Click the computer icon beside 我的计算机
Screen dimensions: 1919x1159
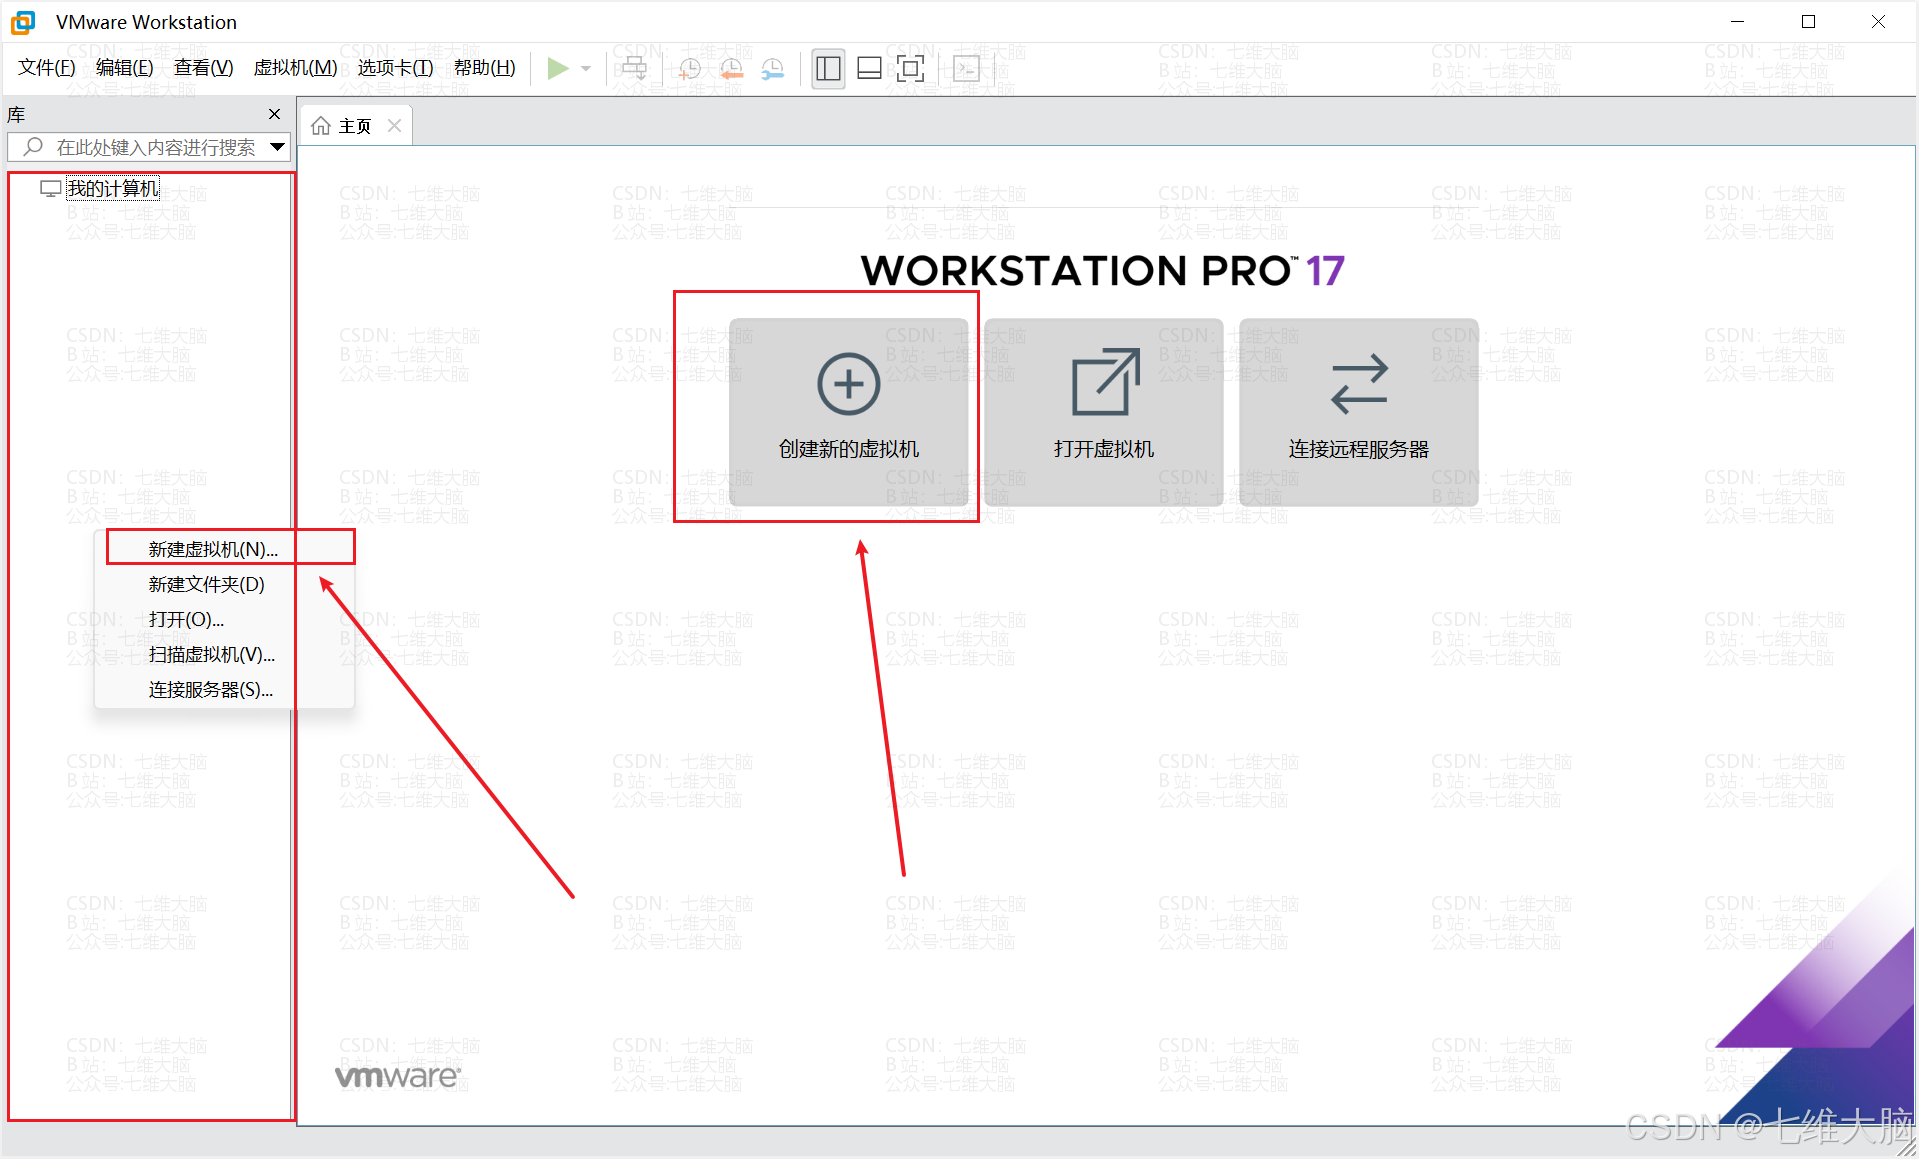tap(50, 188)
